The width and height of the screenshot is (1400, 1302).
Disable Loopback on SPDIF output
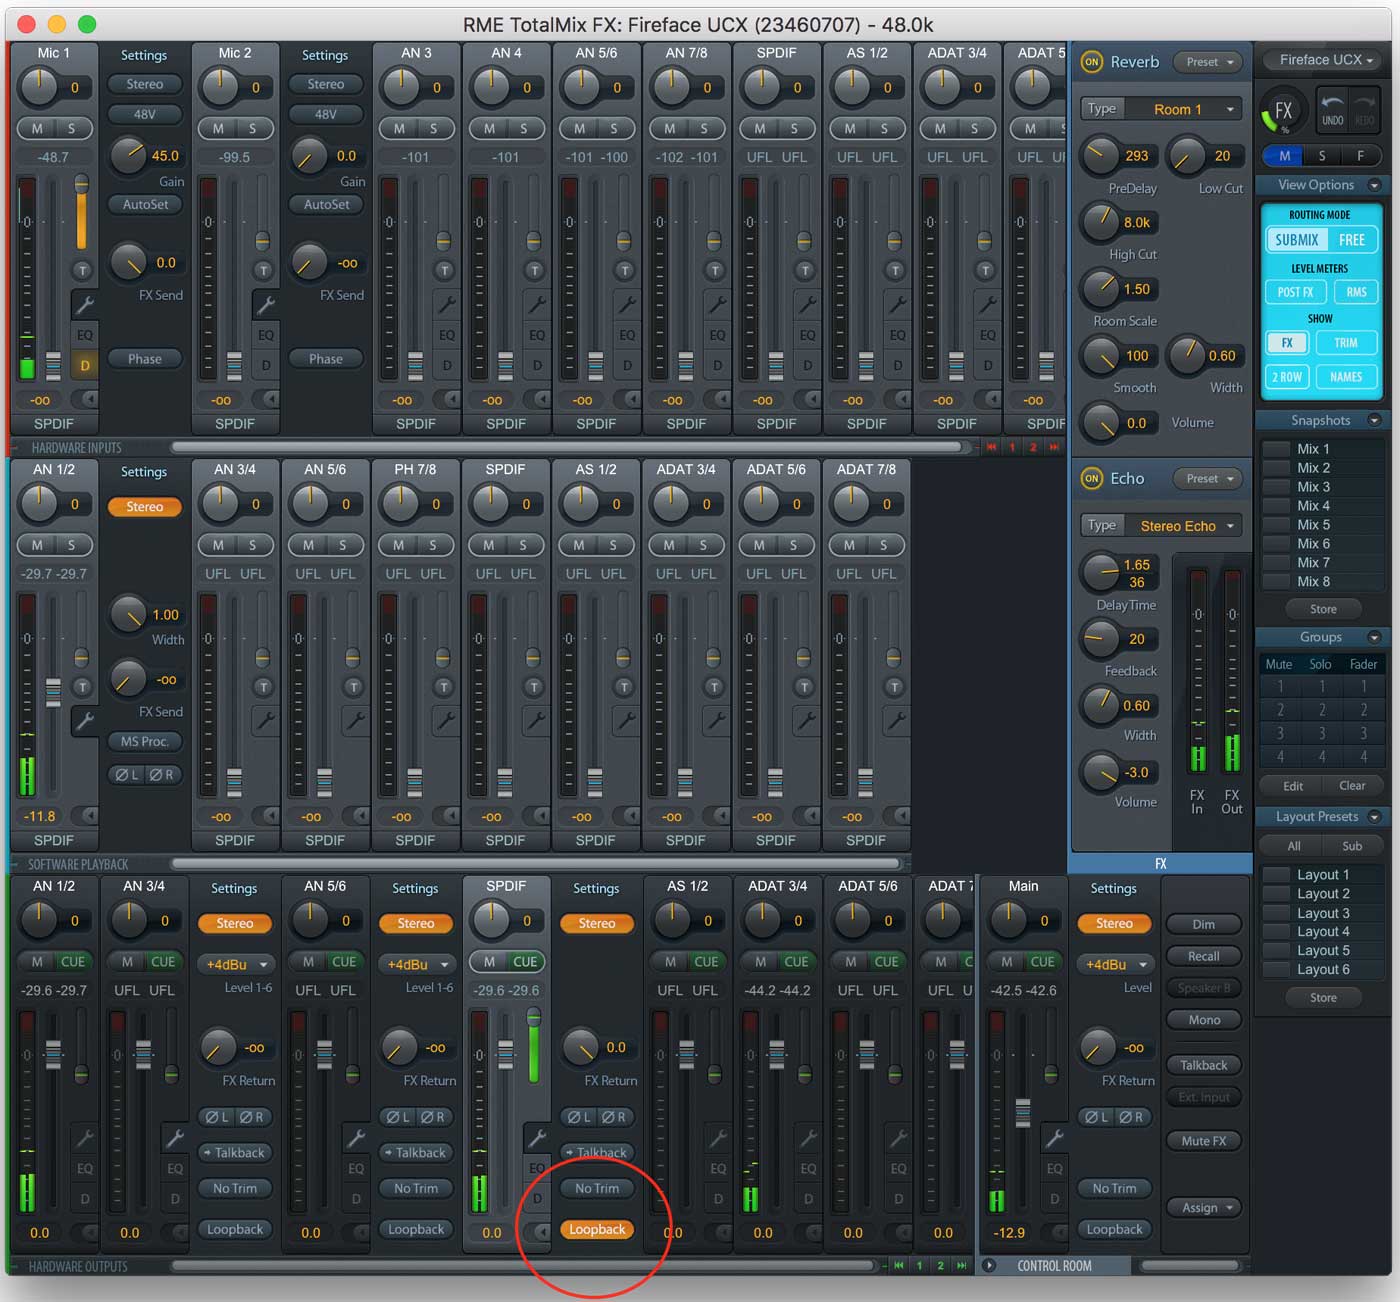coord(597,1229)
